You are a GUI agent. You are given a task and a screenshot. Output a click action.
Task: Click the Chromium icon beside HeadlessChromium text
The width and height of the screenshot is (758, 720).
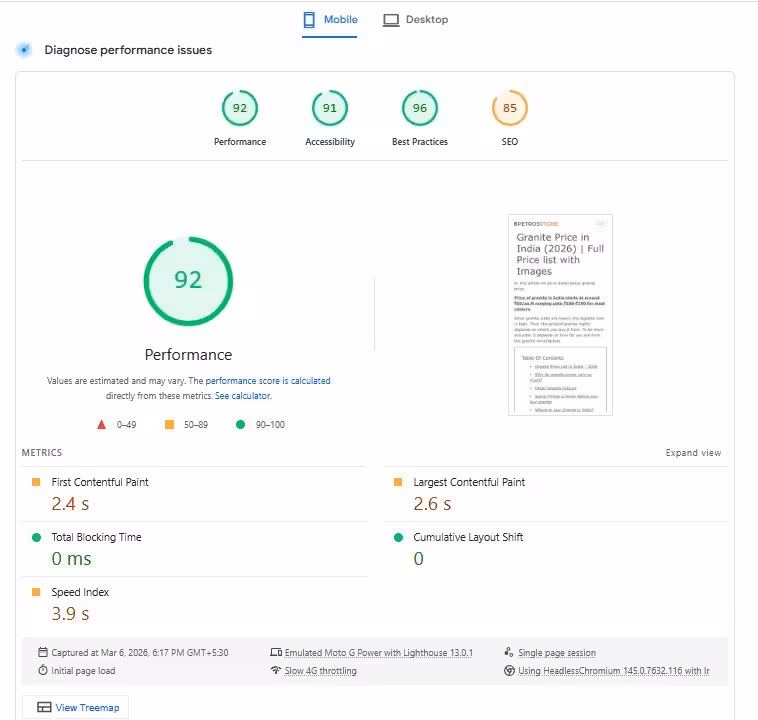[509, 671]
